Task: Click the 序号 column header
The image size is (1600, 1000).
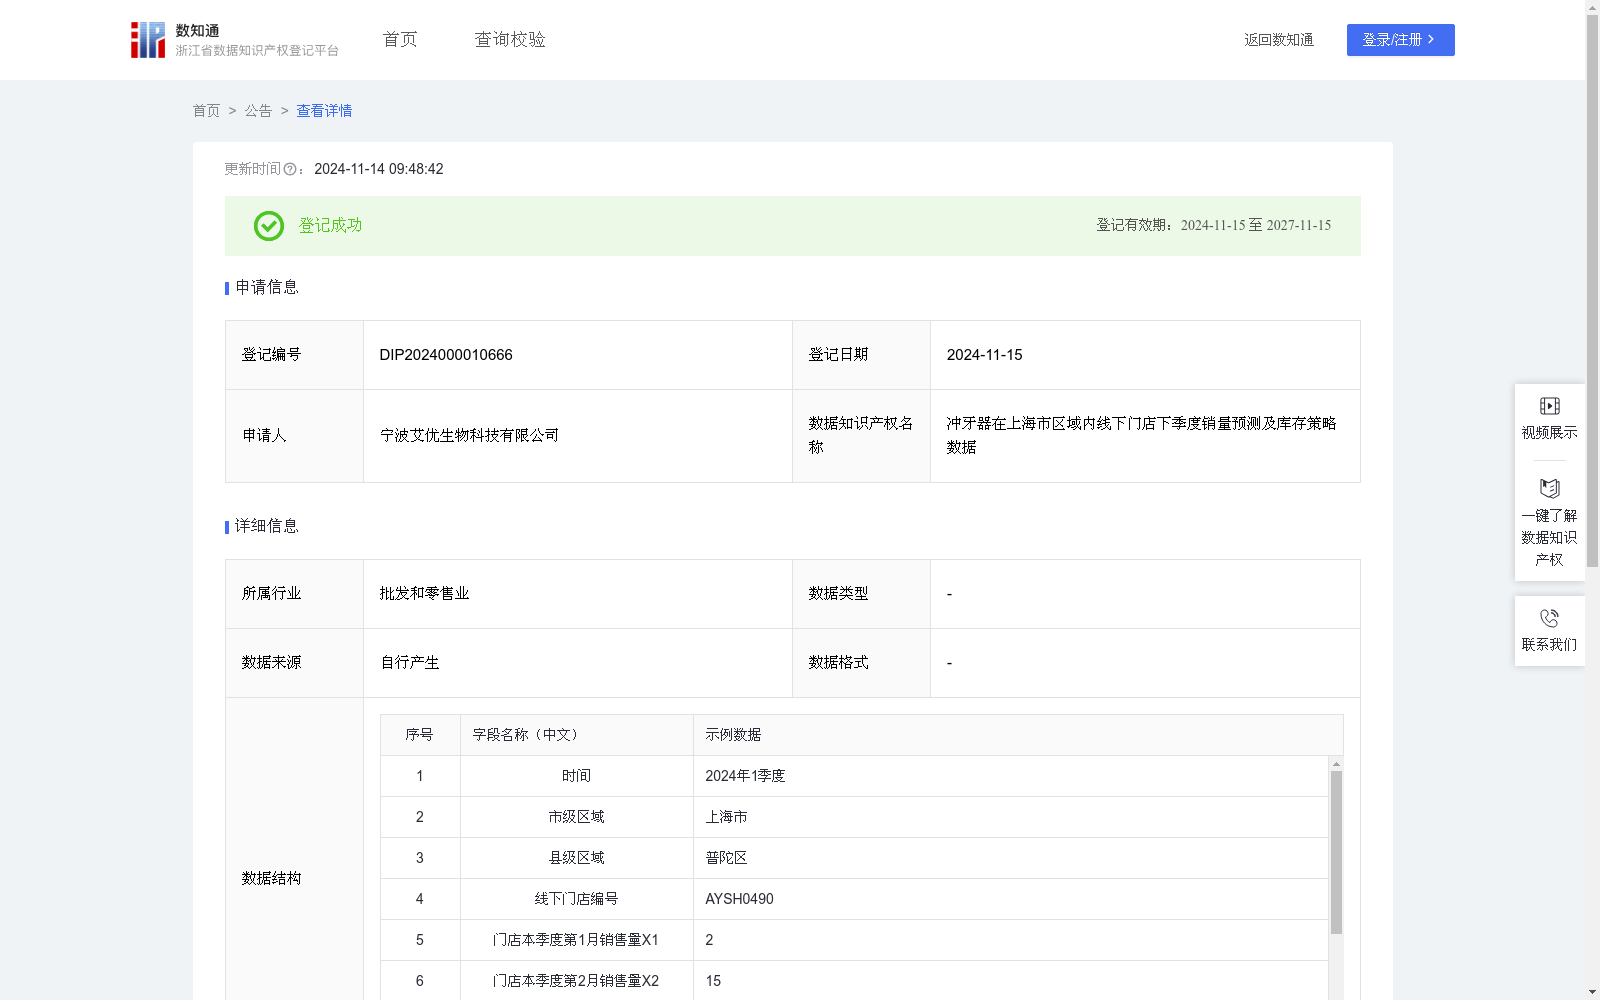Action: click(420, 735)
